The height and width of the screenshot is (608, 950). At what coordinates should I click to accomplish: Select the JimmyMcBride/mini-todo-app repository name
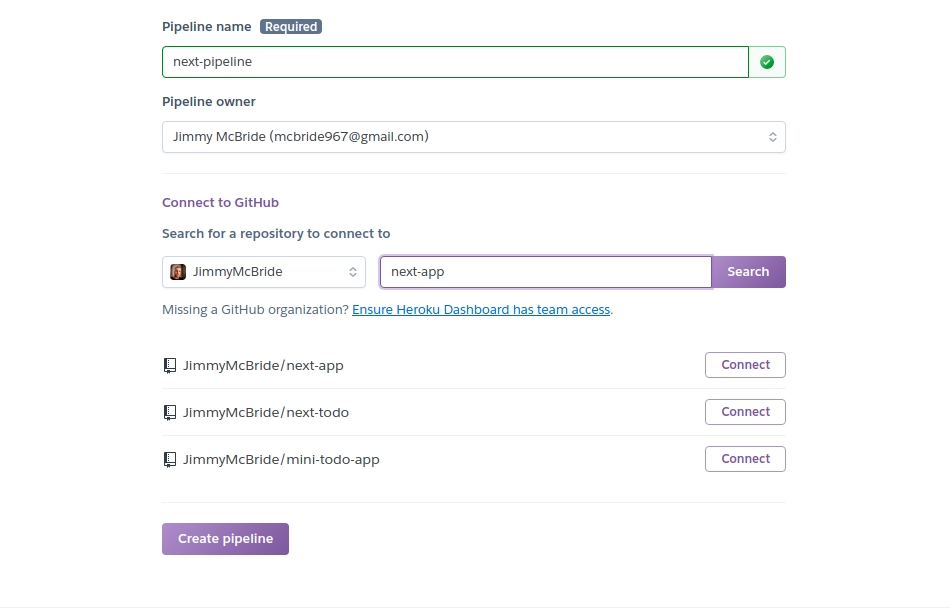(x=281, y=460)
